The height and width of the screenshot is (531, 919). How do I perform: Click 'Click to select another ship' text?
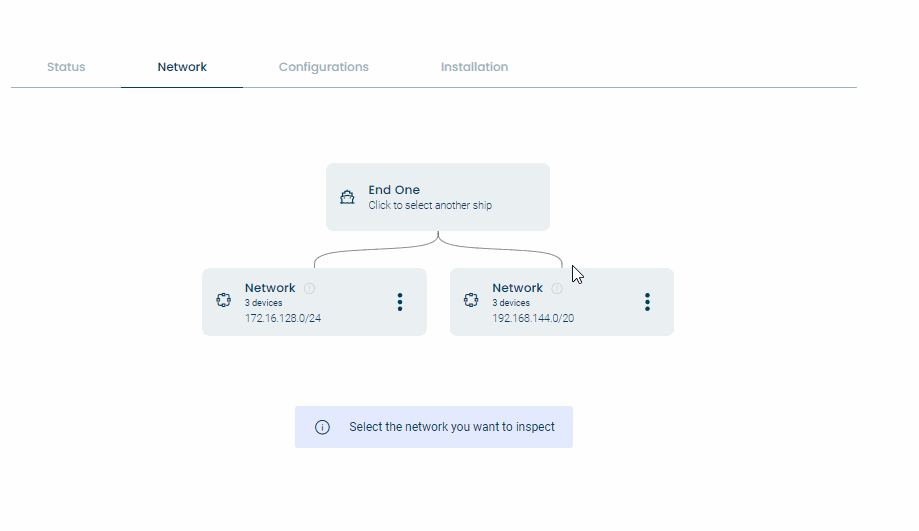[430, 205]
